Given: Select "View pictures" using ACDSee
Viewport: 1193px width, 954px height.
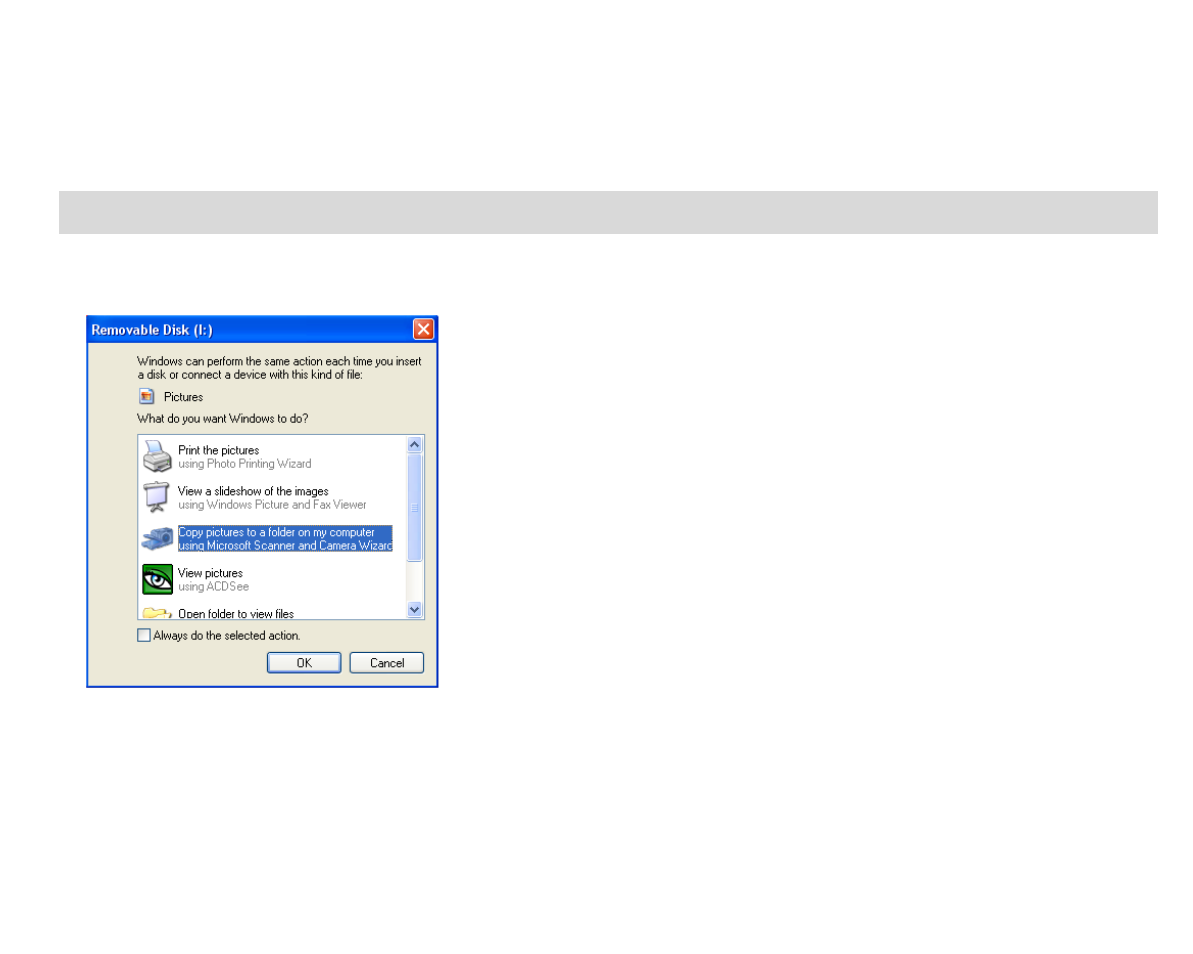Looking at the screenshot, I should tap(210, 574).
